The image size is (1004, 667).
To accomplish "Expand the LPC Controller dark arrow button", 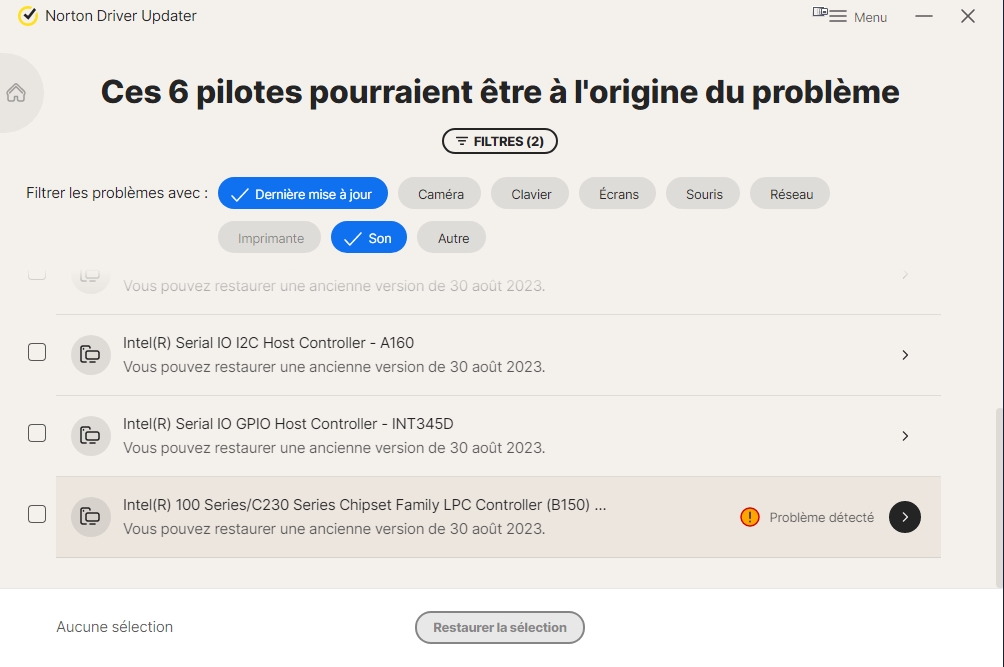I will tap(905, 517).
